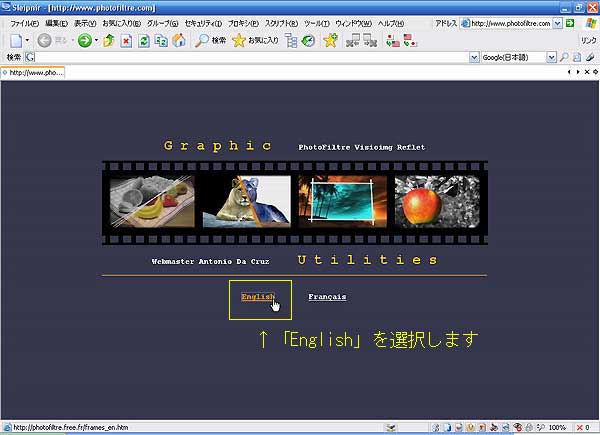Go back with the grey arrow button
This screenshot has width=600, height=435.
click(44, 40)
